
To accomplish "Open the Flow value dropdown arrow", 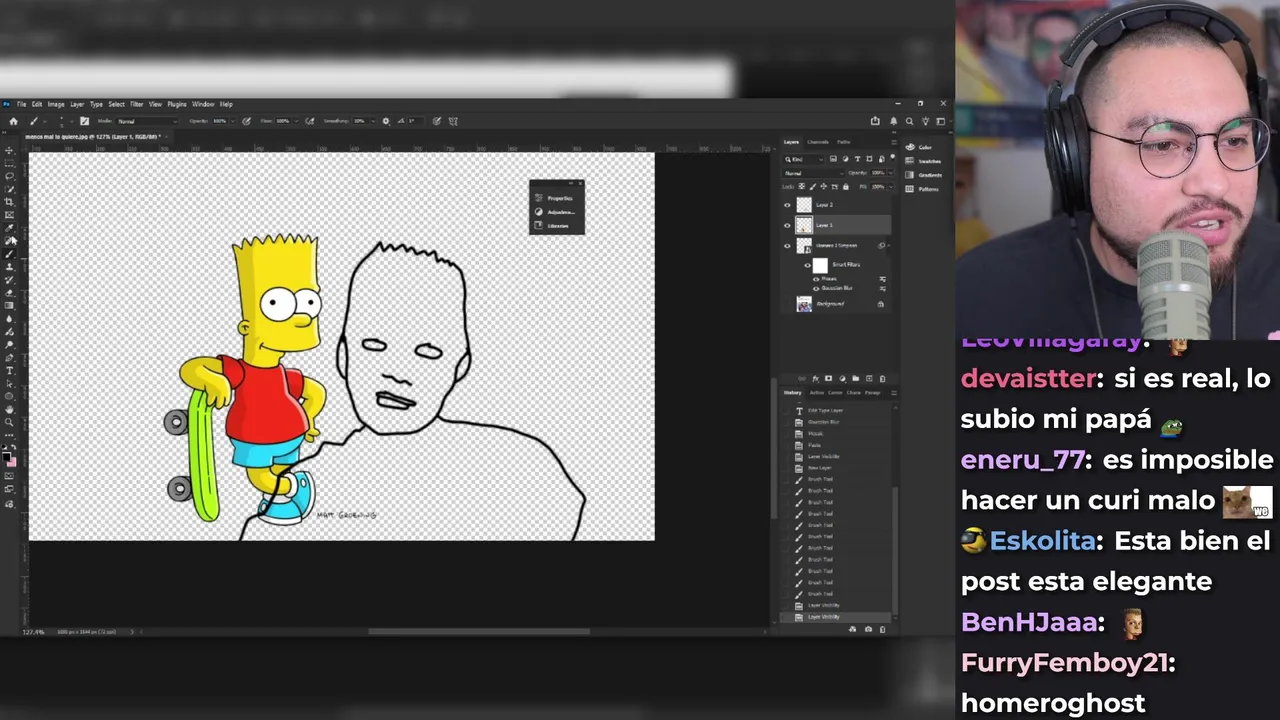I will [x=296, y=121].
